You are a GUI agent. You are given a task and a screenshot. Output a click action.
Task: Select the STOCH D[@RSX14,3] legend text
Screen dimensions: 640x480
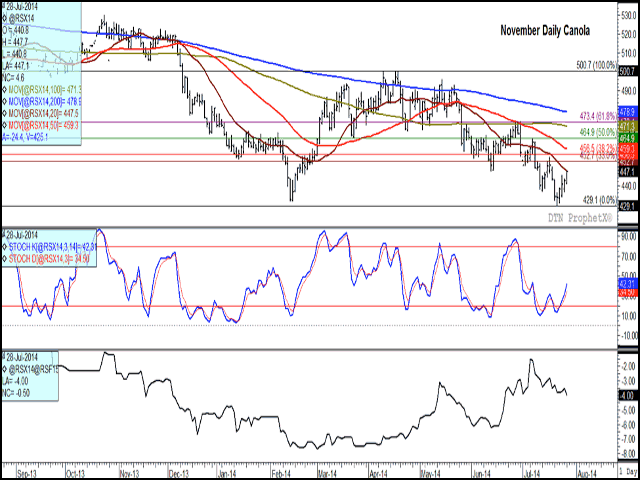tap(49, 258)
